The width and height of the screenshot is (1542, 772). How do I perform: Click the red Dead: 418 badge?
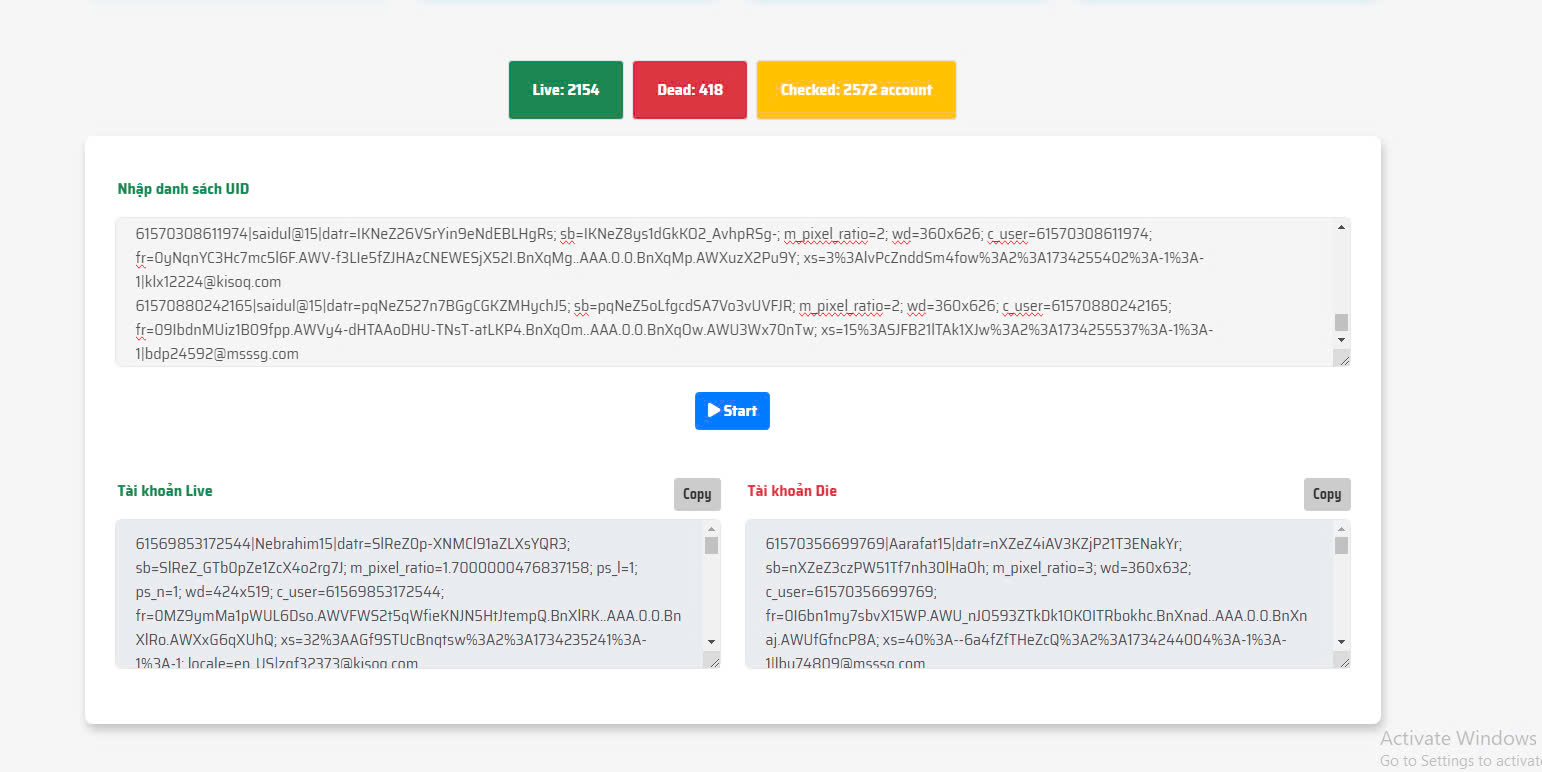click(690, 90)
